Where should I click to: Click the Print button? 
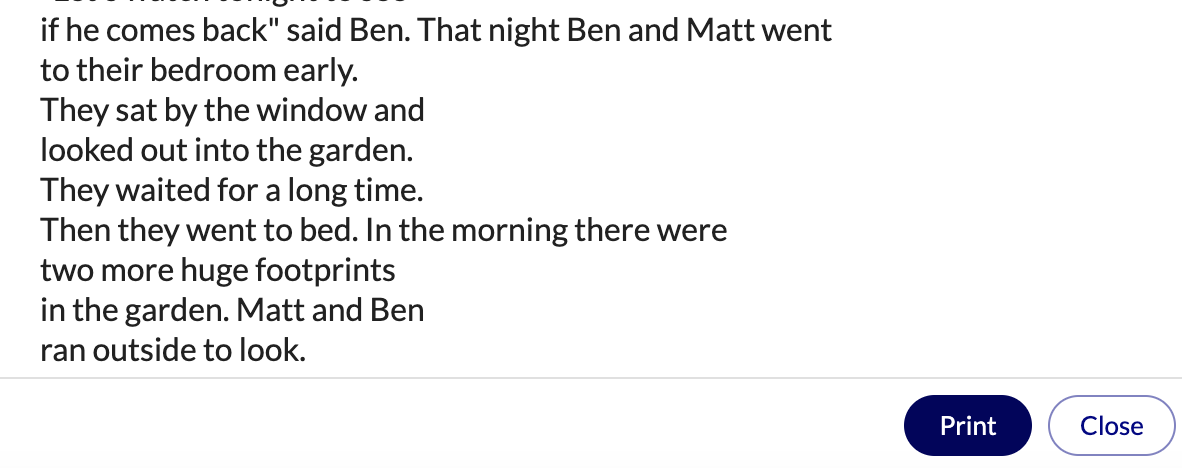(967, 426)
